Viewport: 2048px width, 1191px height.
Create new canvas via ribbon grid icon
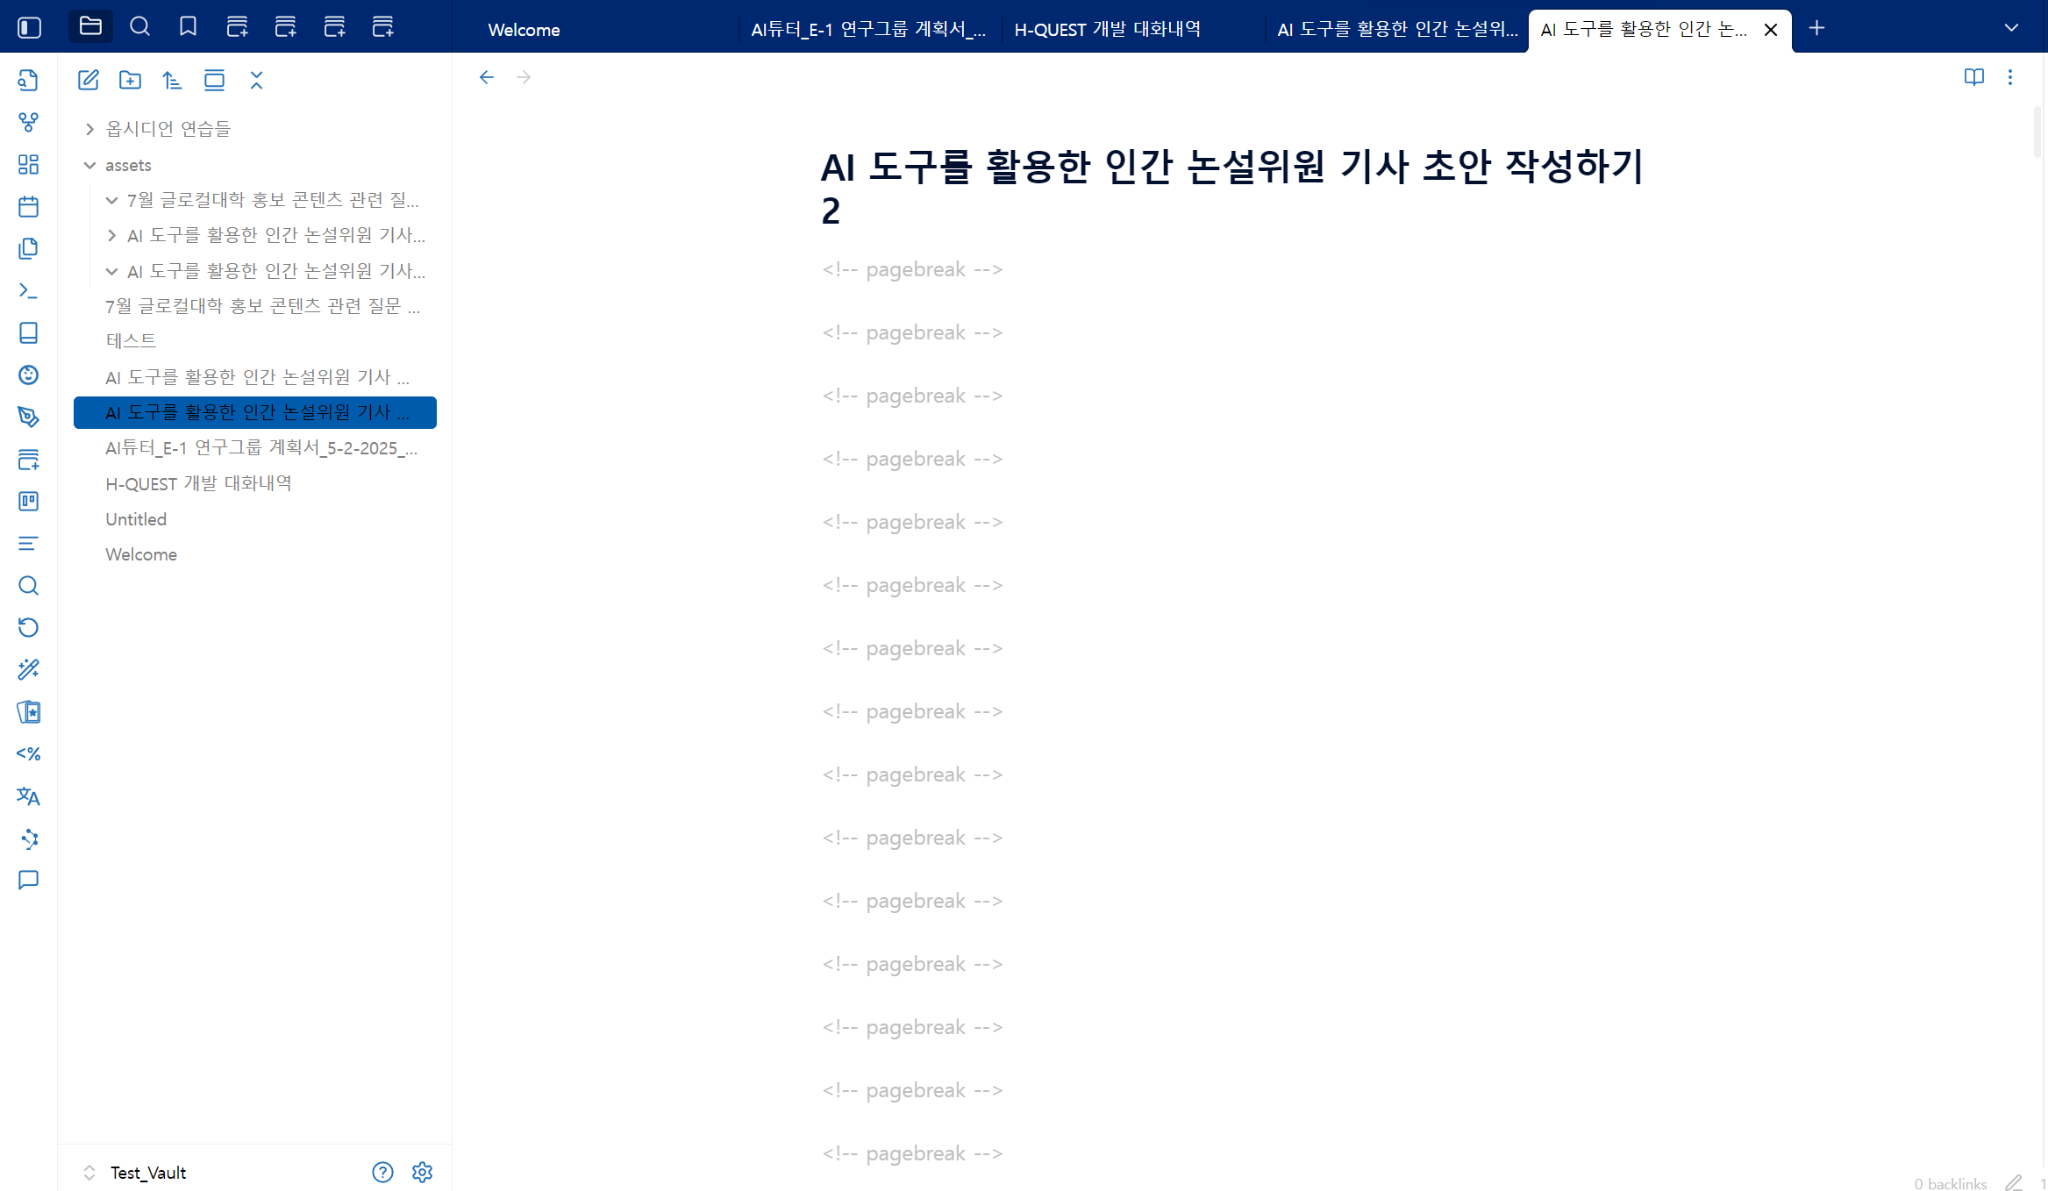pyautogui.click(x=28, y=164)
